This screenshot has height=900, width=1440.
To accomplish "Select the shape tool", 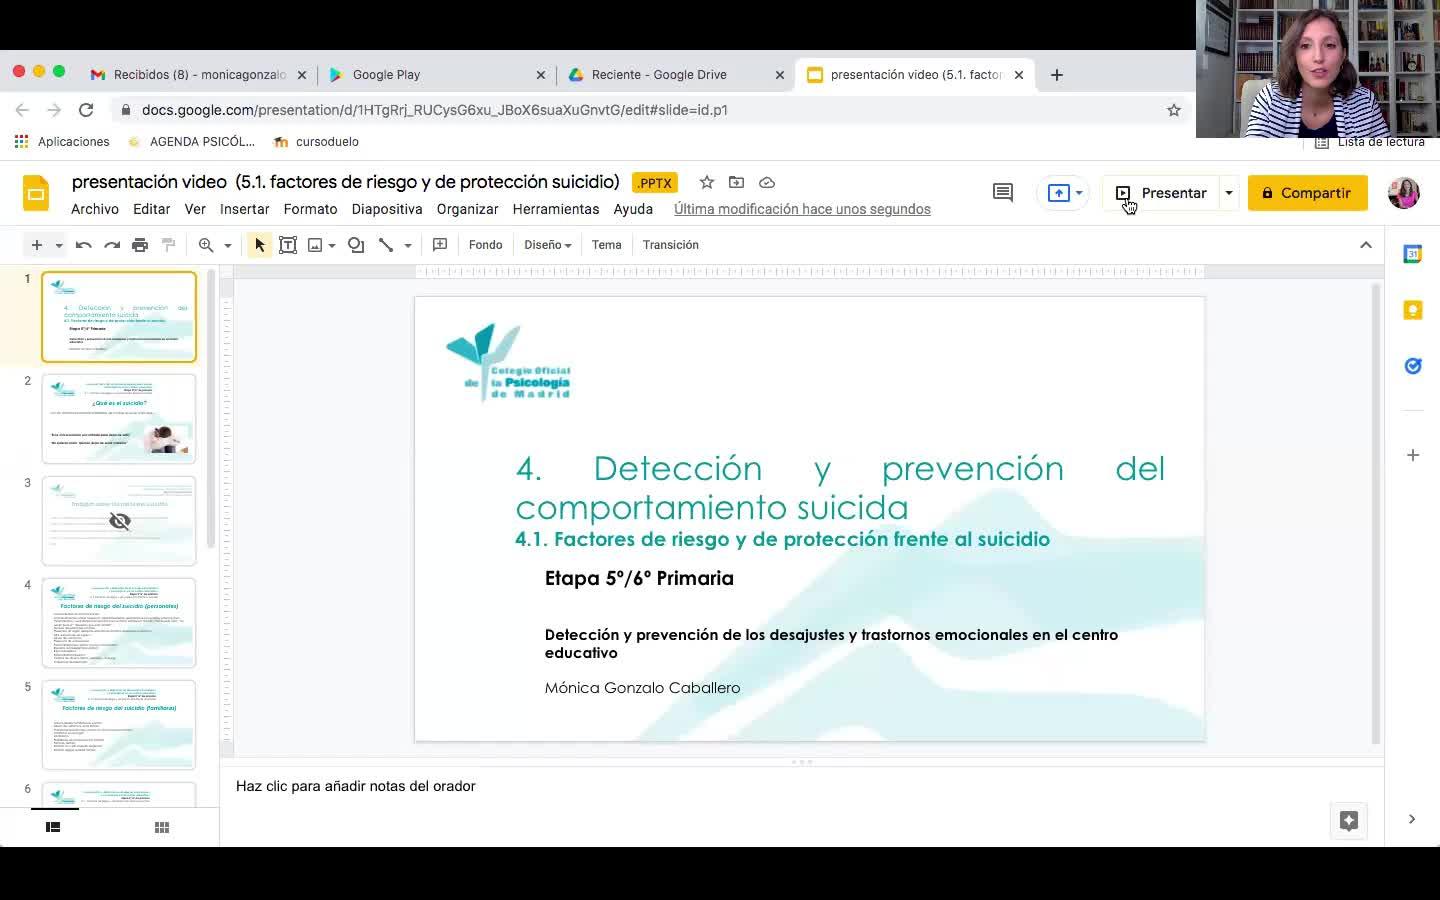I will 356,245.
